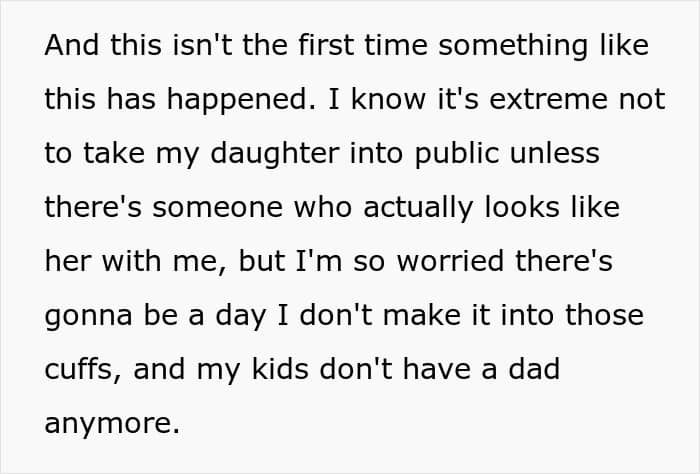Click the word "worried" in the text
This screenshot has width=700, height=474.
click(450, 261)
